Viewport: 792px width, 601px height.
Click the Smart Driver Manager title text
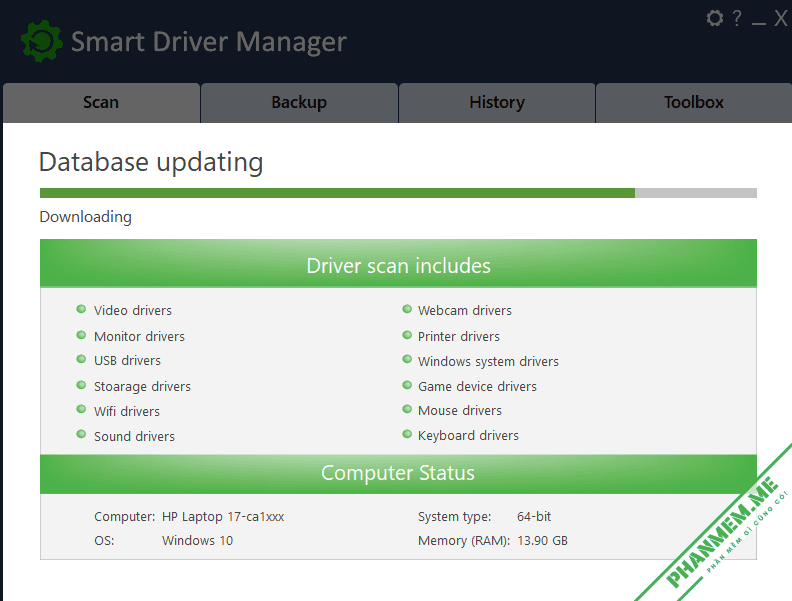pyautogui.click(x=209, y=42)
